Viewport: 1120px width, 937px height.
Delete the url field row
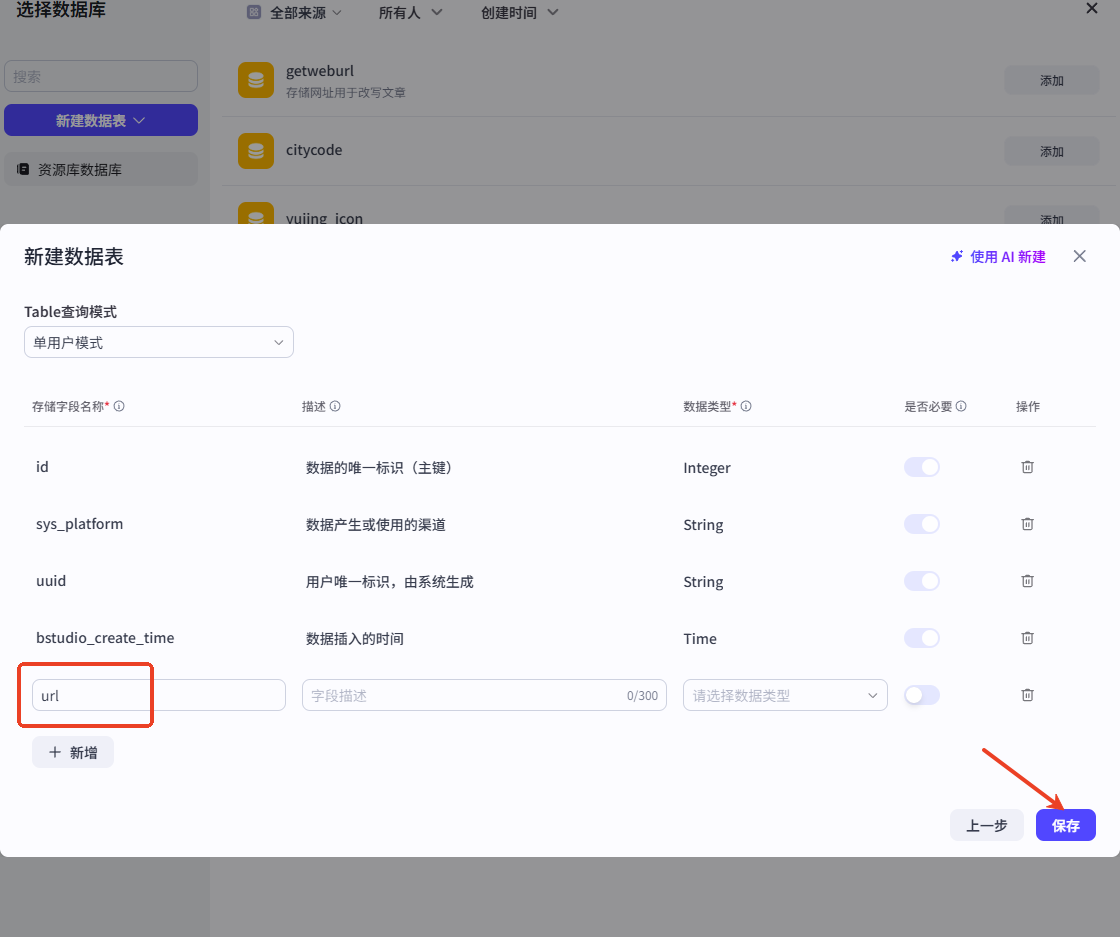click(x=1027, y=695)
